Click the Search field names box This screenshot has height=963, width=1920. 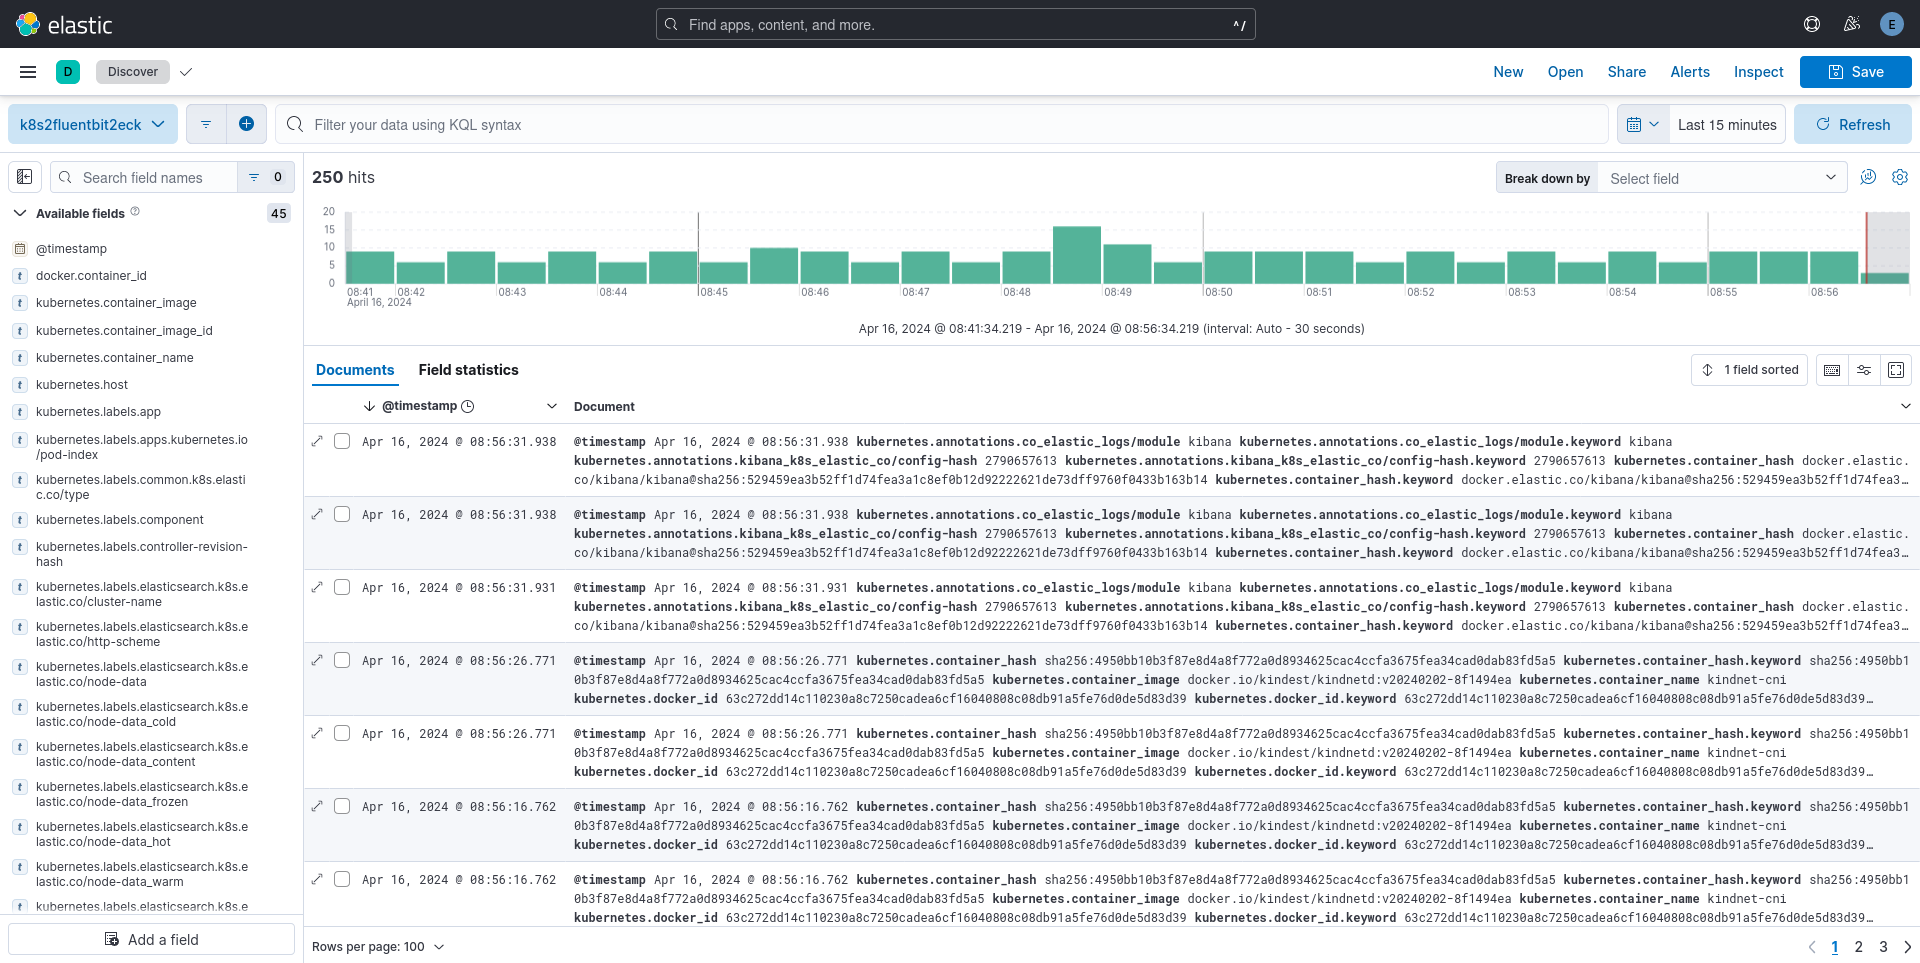144,177
